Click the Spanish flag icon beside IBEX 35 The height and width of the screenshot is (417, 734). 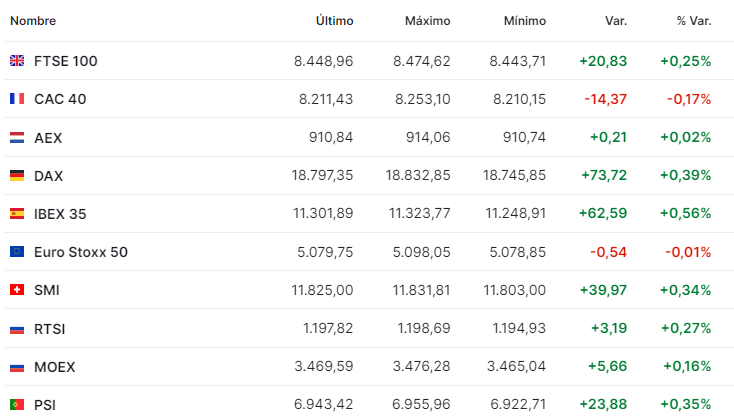click(17, 214)
